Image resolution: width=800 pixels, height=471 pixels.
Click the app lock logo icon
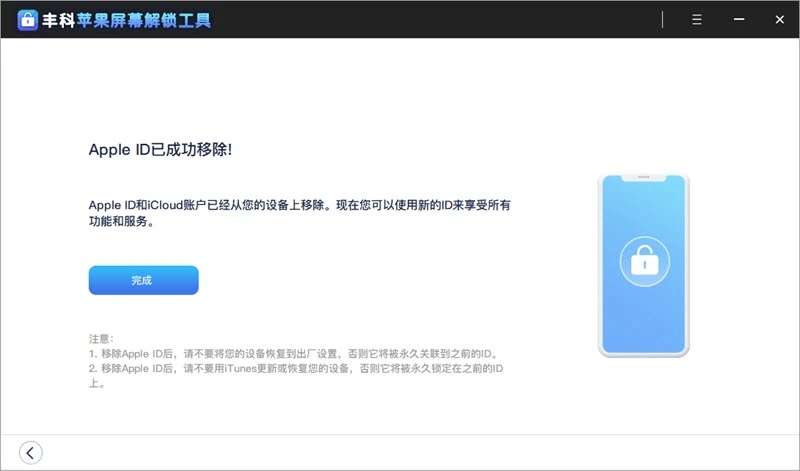pyautogui.click(x=28, y=20)
